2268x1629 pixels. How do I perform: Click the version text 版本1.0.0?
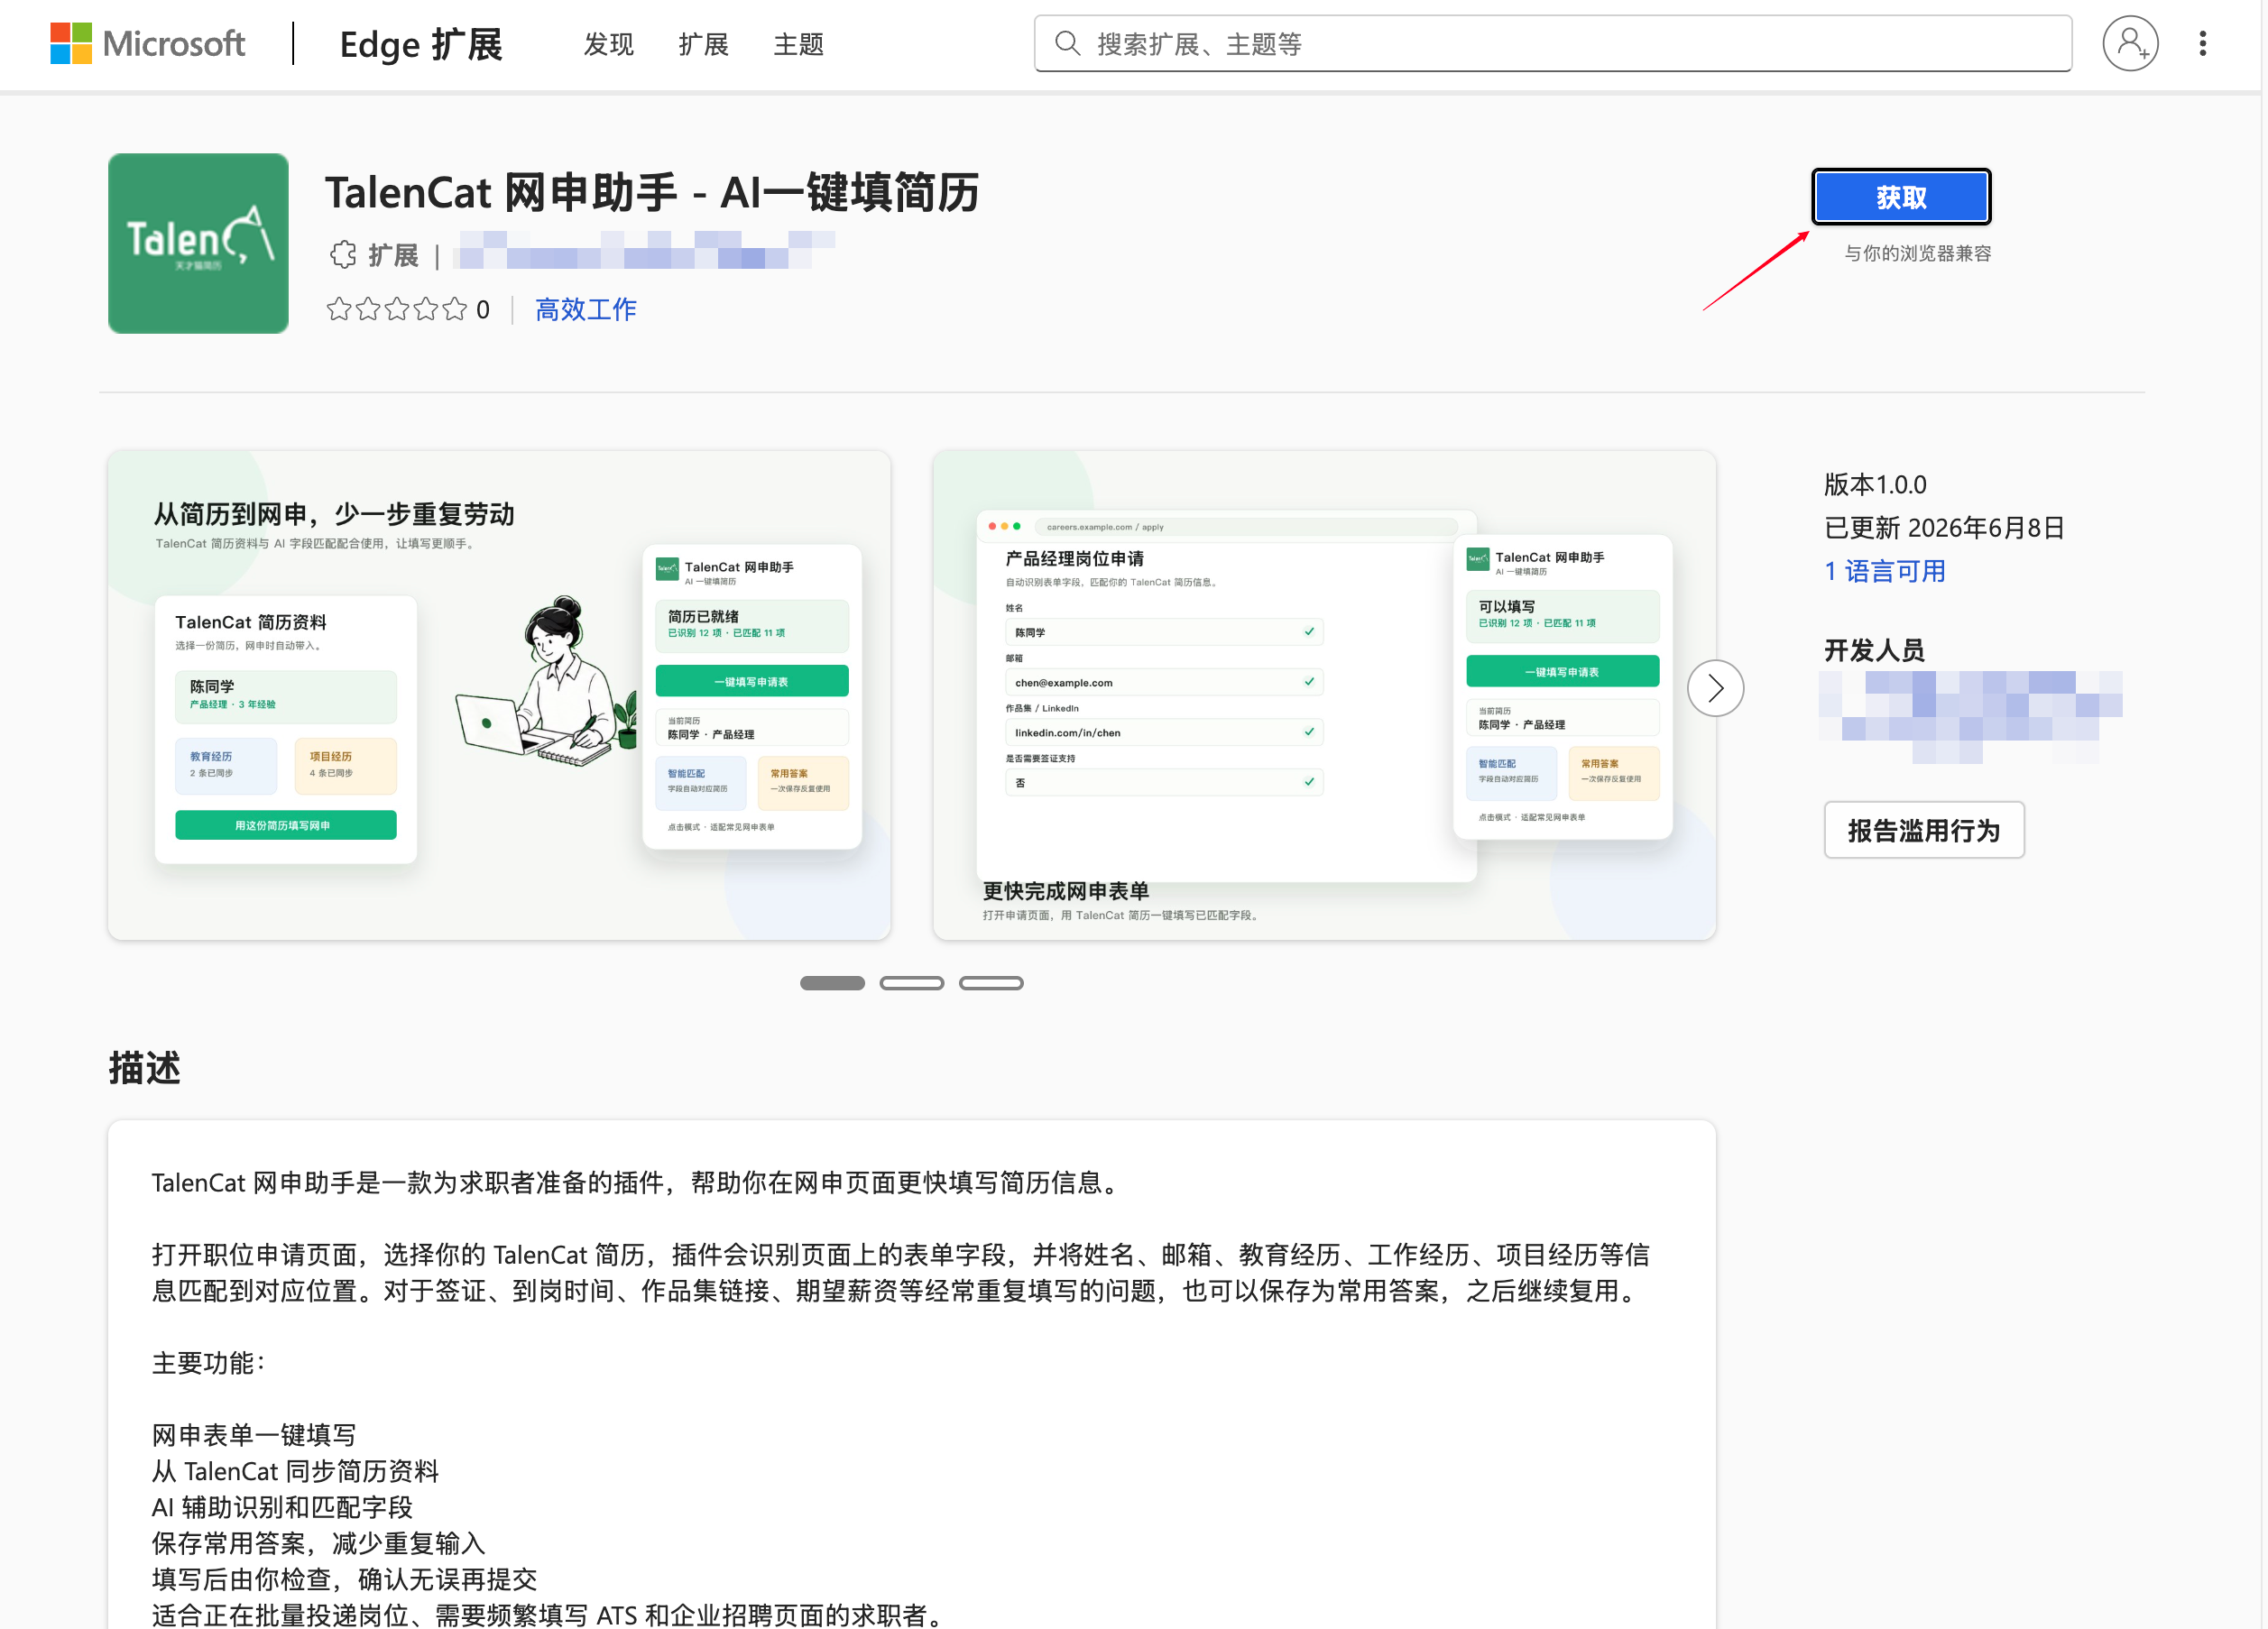(x=1874, y=485)
